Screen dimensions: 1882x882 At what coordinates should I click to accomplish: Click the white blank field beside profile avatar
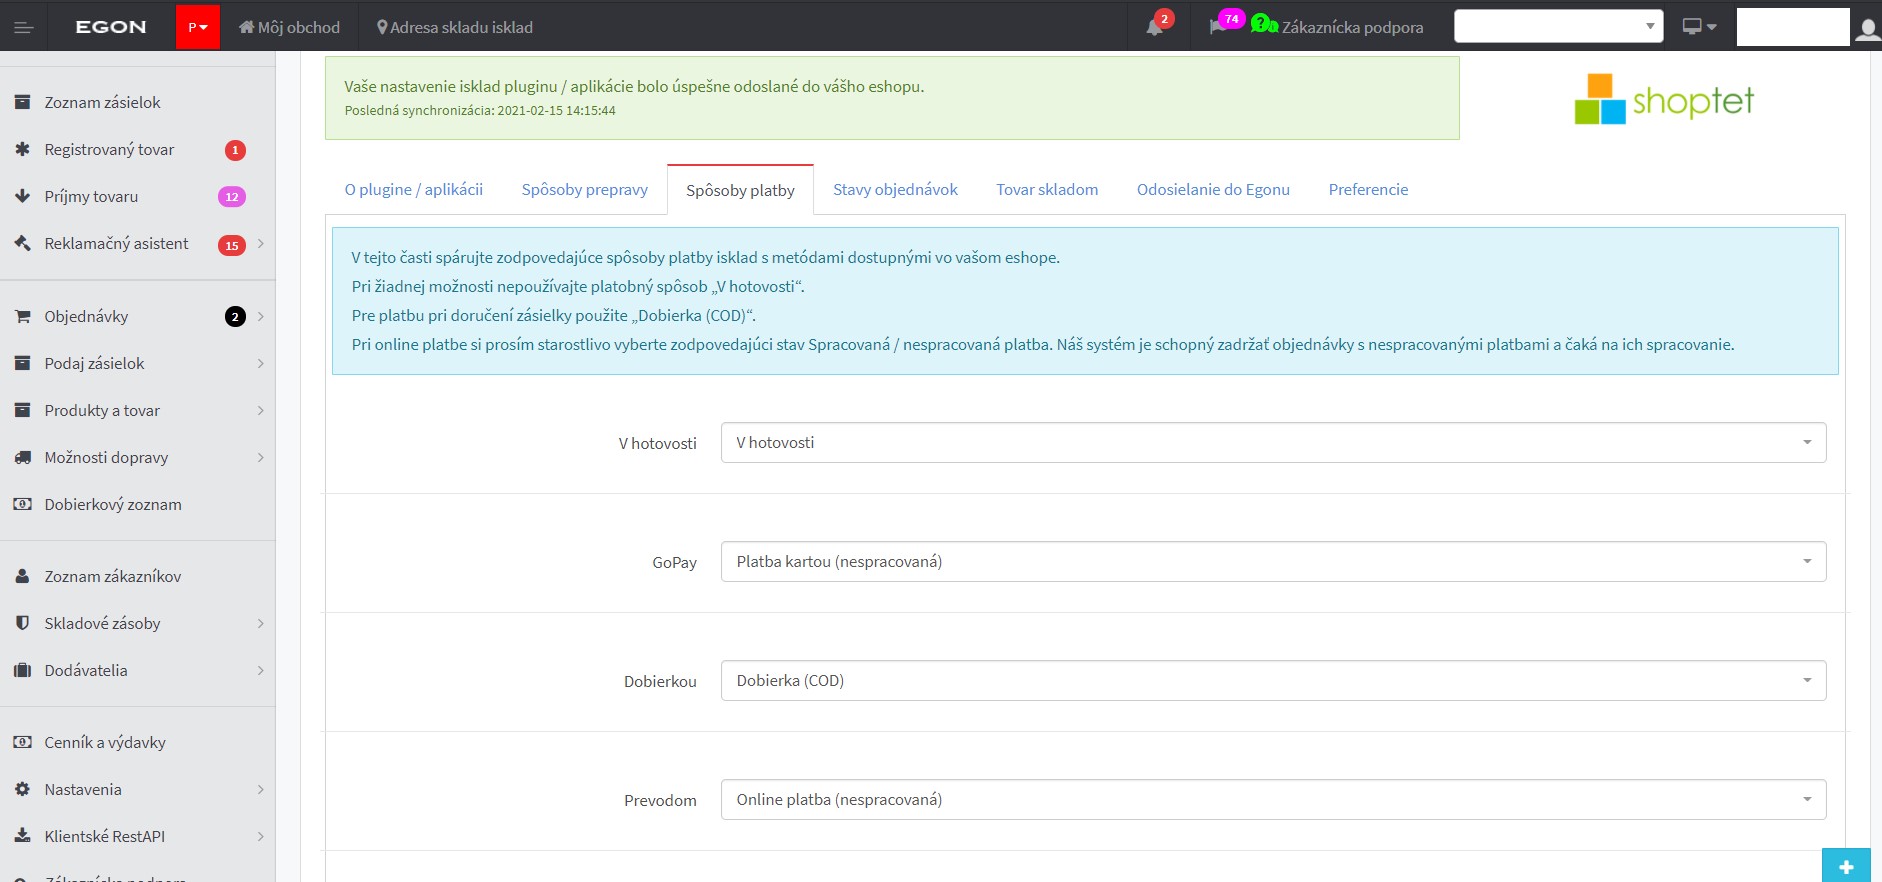click(x=1793, y=27)
